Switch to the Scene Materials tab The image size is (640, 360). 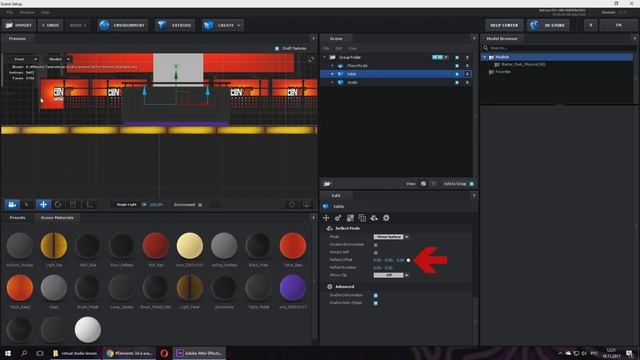coord(57,218)
